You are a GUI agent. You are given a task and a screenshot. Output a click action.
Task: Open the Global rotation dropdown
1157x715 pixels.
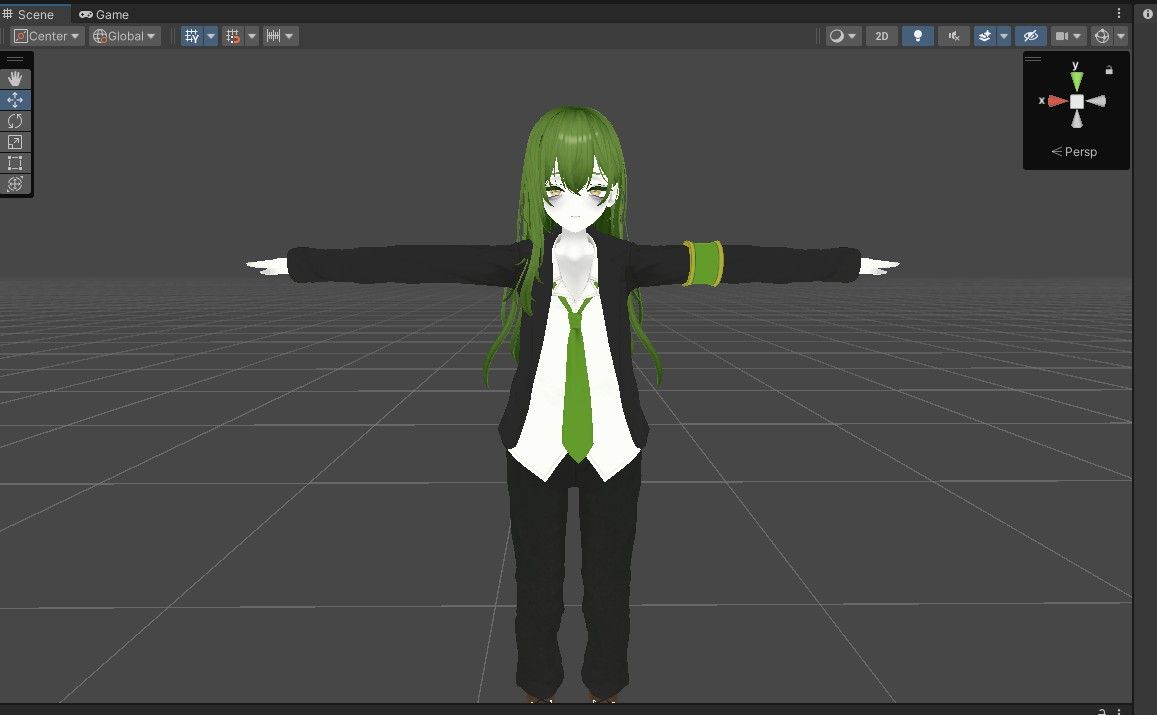pos(125,36)
